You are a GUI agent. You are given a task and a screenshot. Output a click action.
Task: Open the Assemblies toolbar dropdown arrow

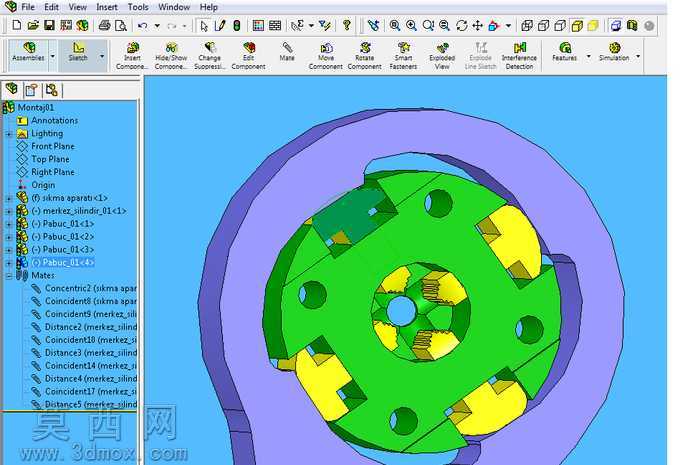tap(53, 56)
